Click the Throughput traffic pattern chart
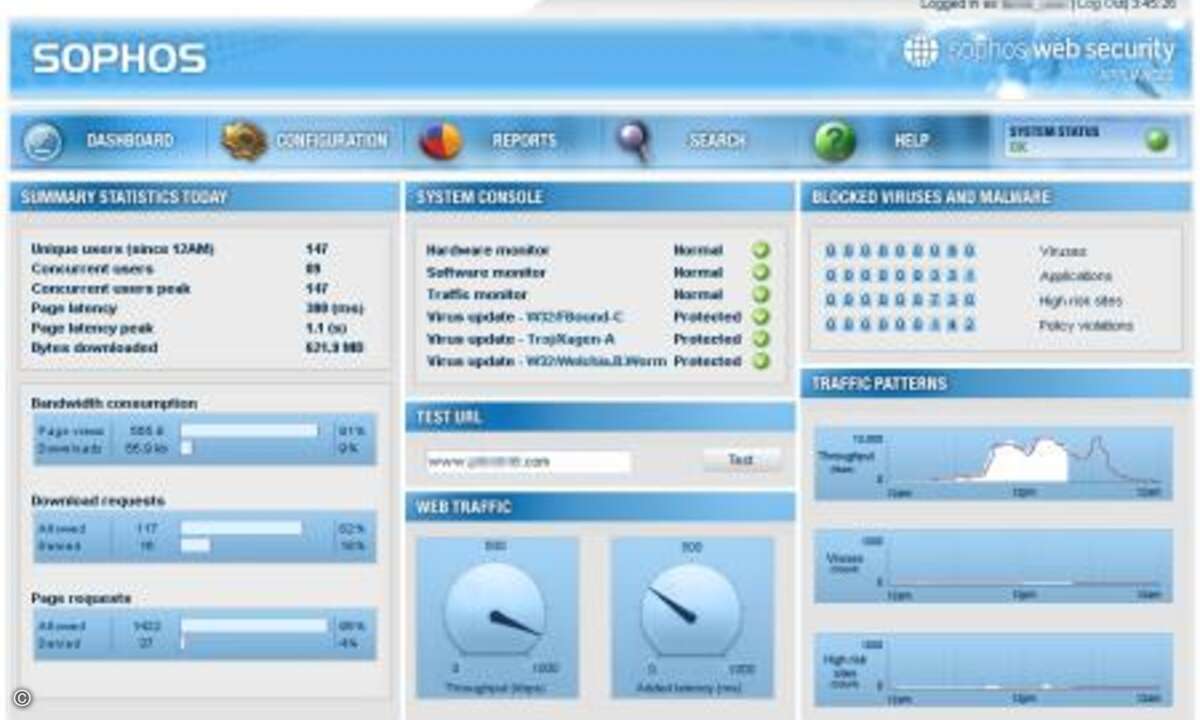 click(x=993, y=463)
